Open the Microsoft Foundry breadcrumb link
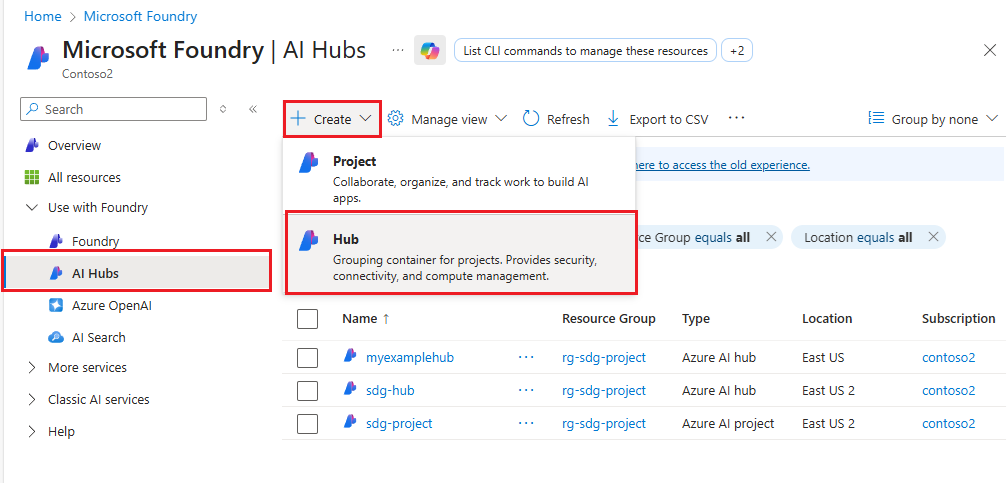Viewport: 1007px width, 483px height. pyautogui.click(x=141, y=16)
